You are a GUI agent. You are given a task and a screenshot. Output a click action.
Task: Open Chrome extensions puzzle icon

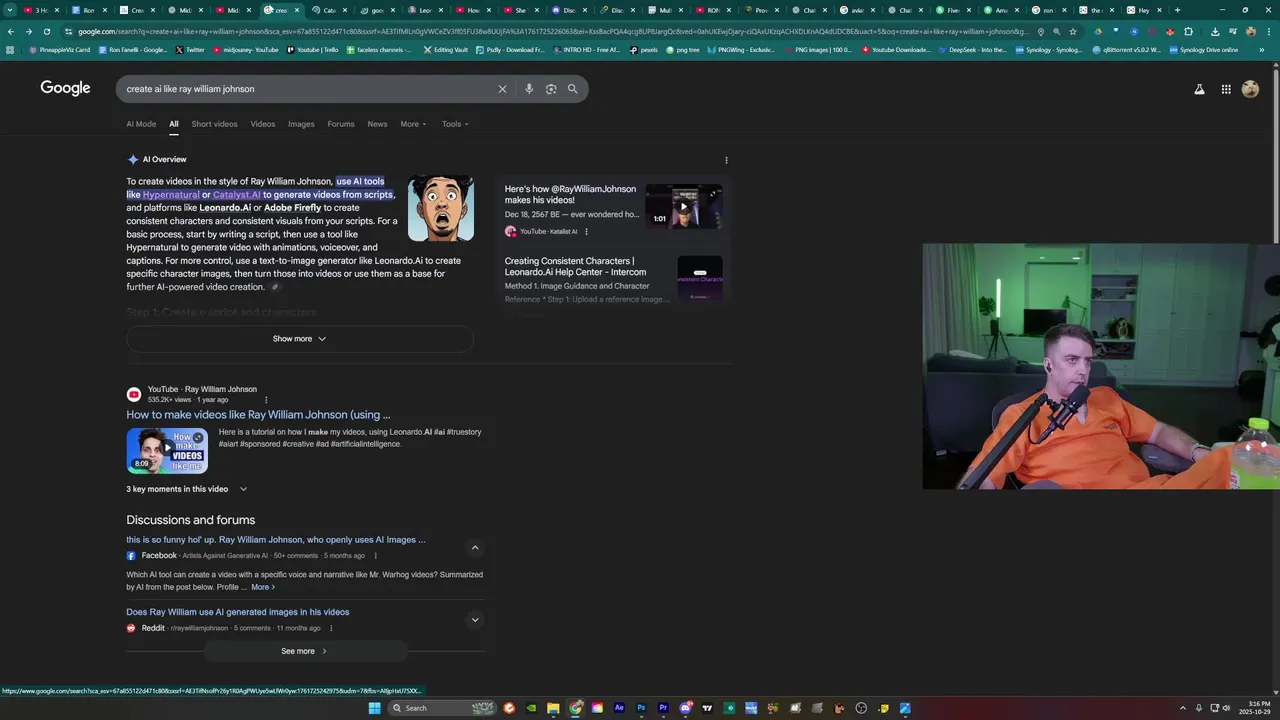tap(1188, 31)
